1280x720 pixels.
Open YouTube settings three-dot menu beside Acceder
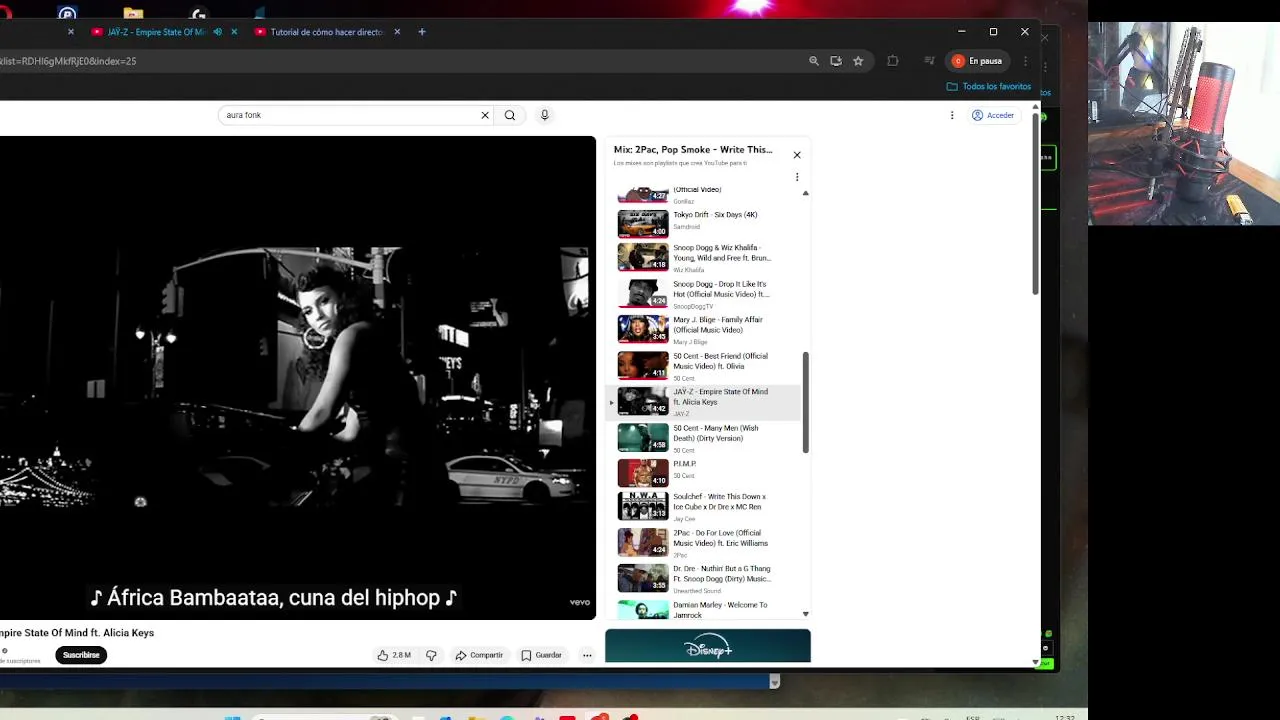[952, 115]
